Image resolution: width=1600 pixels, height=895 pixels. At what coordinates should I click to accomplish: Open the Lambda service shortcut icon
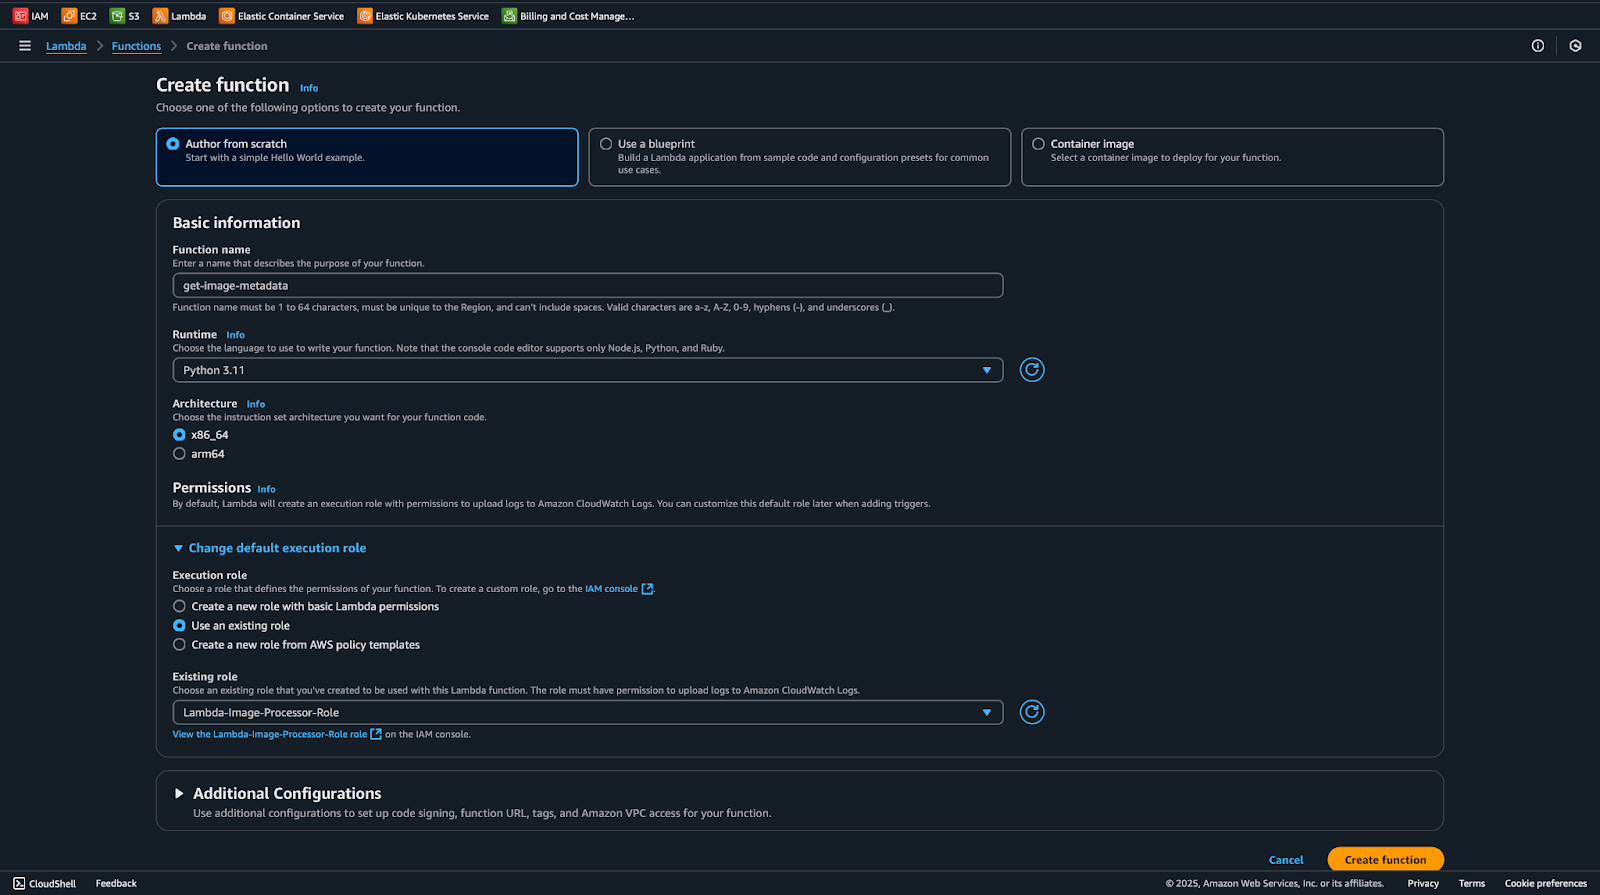tap(160, 16)
